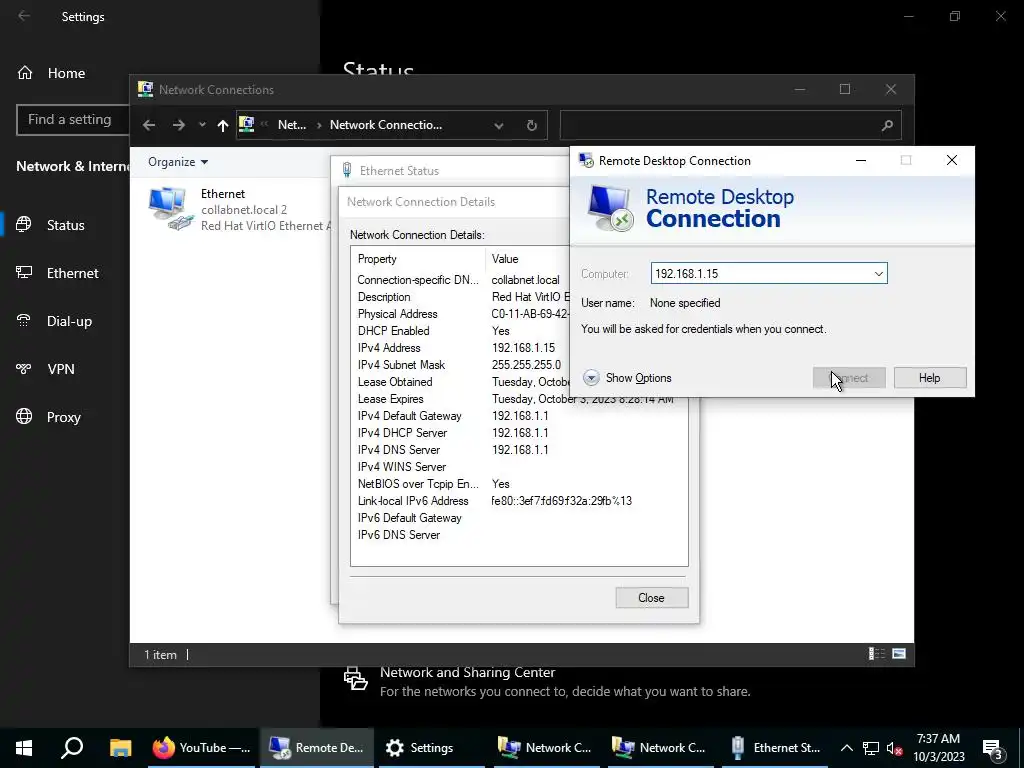1024x768 pixels.
Task: Select Status in Settings sidebar
Action: pos(65,225)
